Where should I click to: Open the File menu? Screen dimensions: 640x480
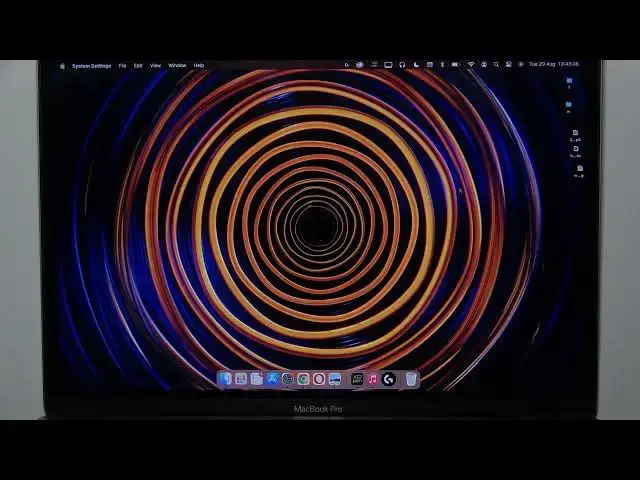click(122, 66)
